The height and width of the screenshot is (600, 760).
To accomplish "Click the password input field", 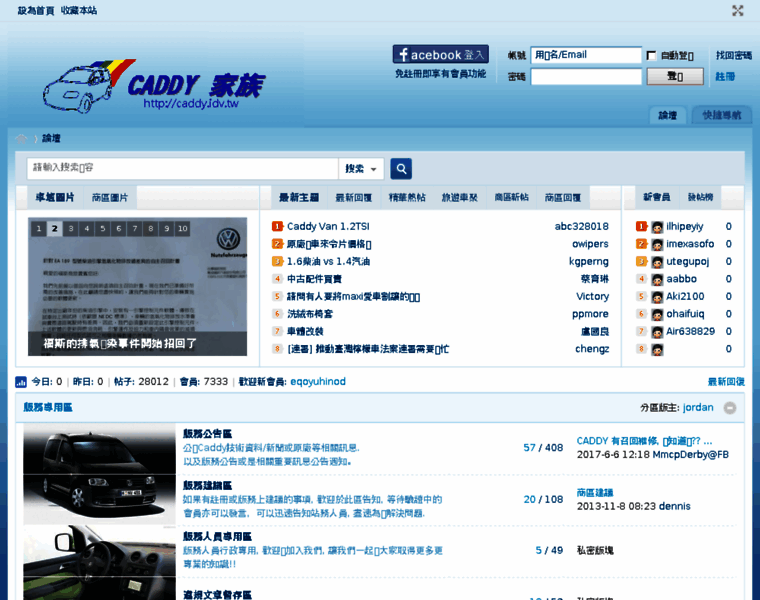I will [x=586, y=77].
